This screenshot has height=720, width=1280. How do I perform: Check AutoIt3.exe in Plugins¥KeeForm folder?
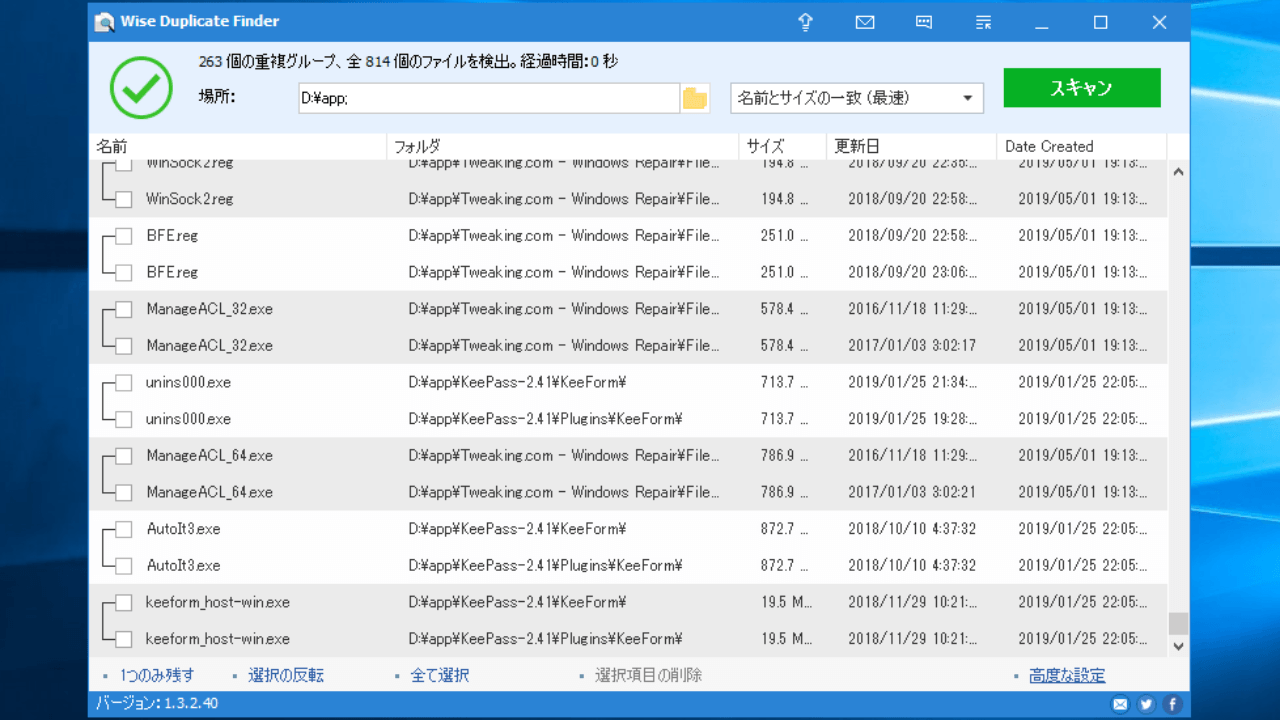pyautogui.click(x=124, y=566)
